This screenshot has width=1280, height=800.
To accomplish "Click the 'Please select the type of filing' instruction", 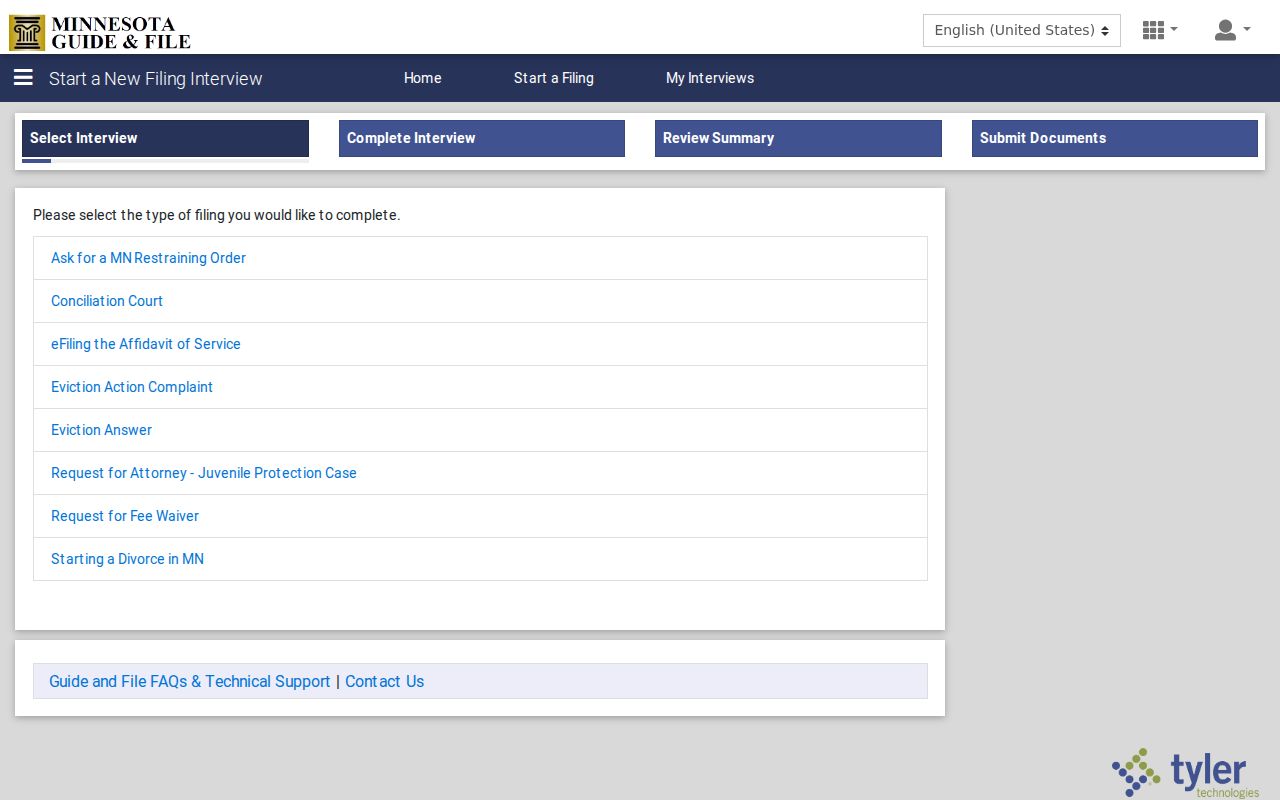I will click(x=216, y=215).
